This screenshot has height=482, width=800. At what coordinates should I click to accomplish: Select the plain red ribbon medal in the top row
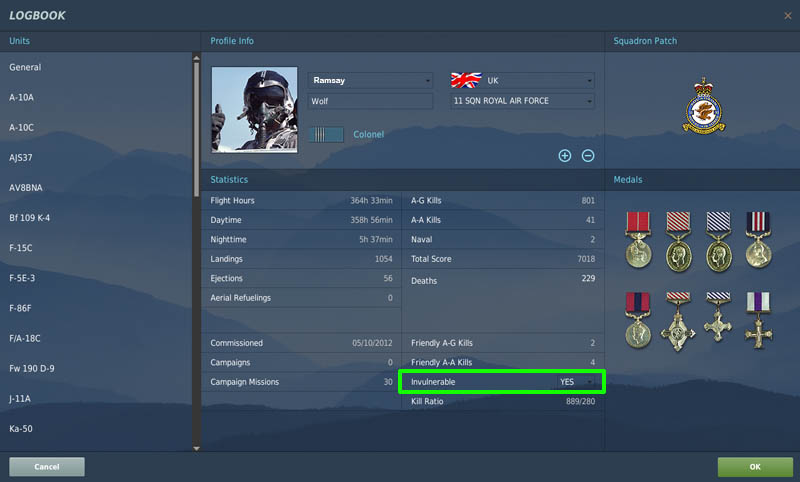(638, 240)
